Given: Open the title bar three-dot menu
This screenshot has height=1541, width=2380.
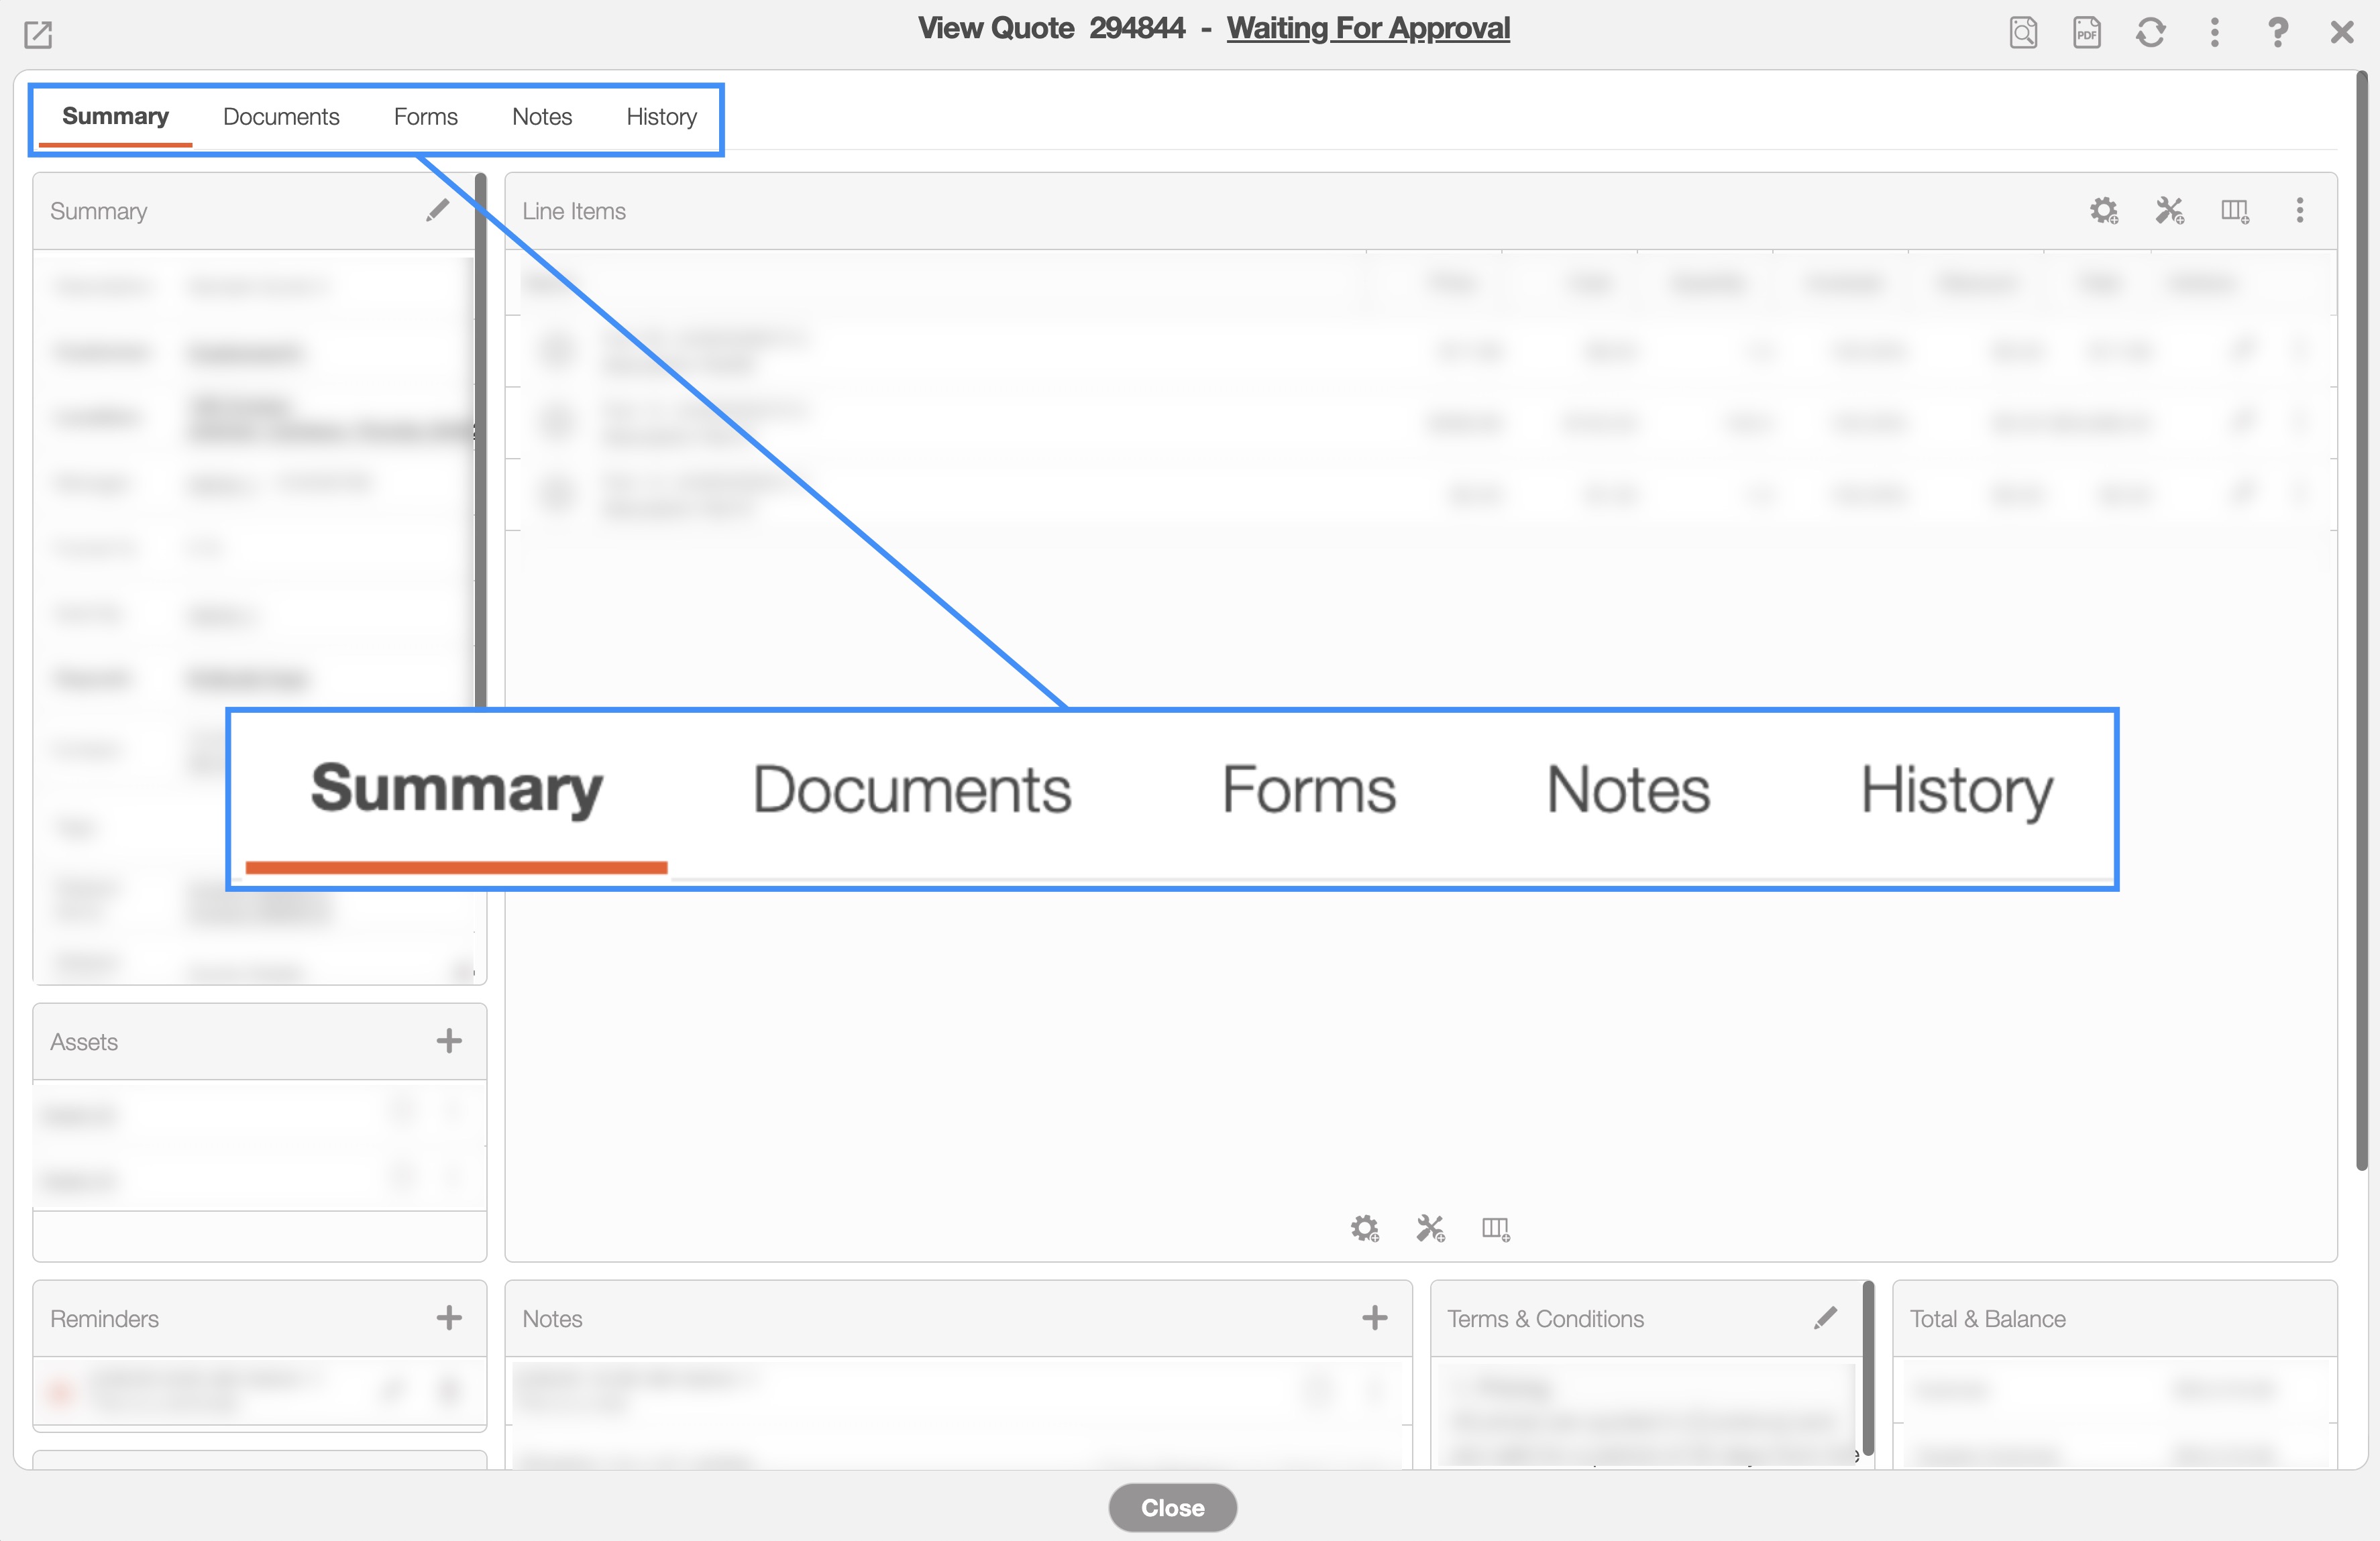Looking at the screenshot, I should (x=2215, y=33).
